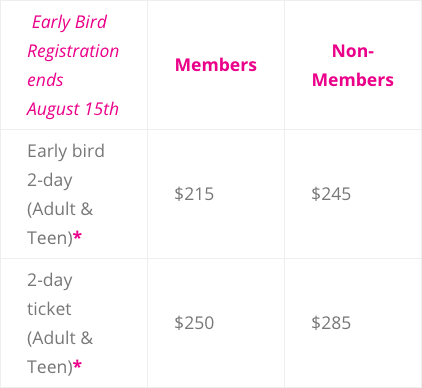Click '2-day' text in early bird row
The height and width of the screenshot is (388, 422).
click(50, 180)
